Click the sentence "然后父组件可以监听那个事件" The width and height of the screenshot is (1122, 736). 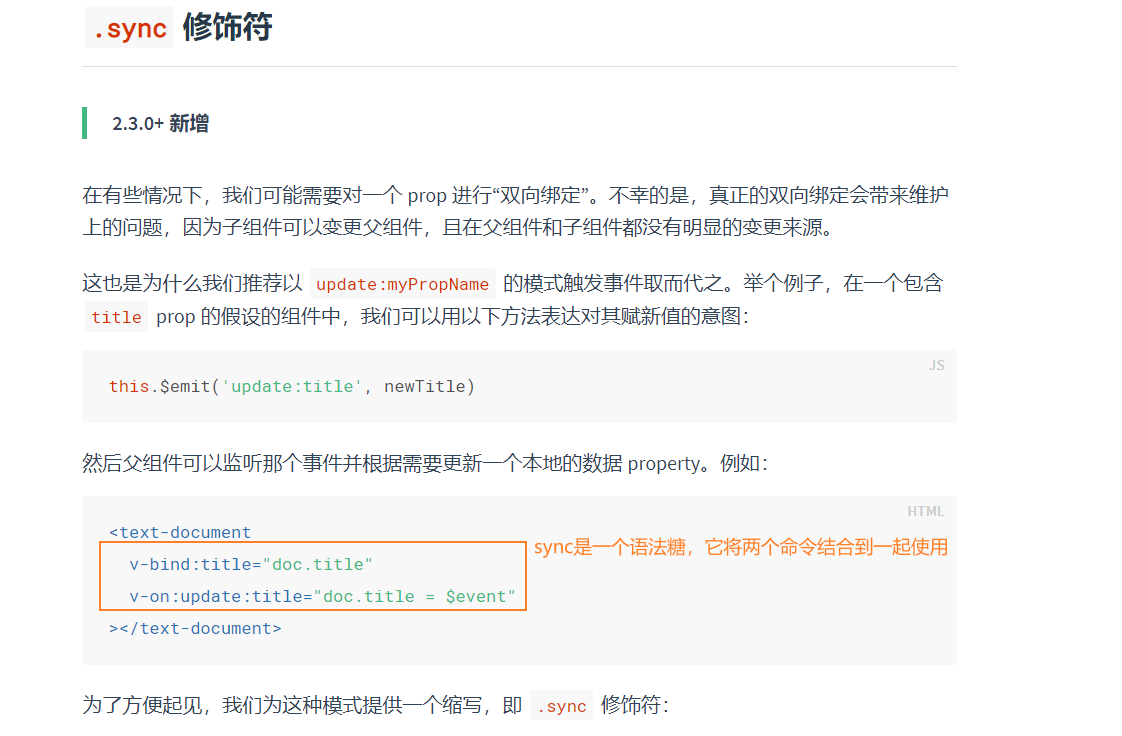[x=425, y=463]
